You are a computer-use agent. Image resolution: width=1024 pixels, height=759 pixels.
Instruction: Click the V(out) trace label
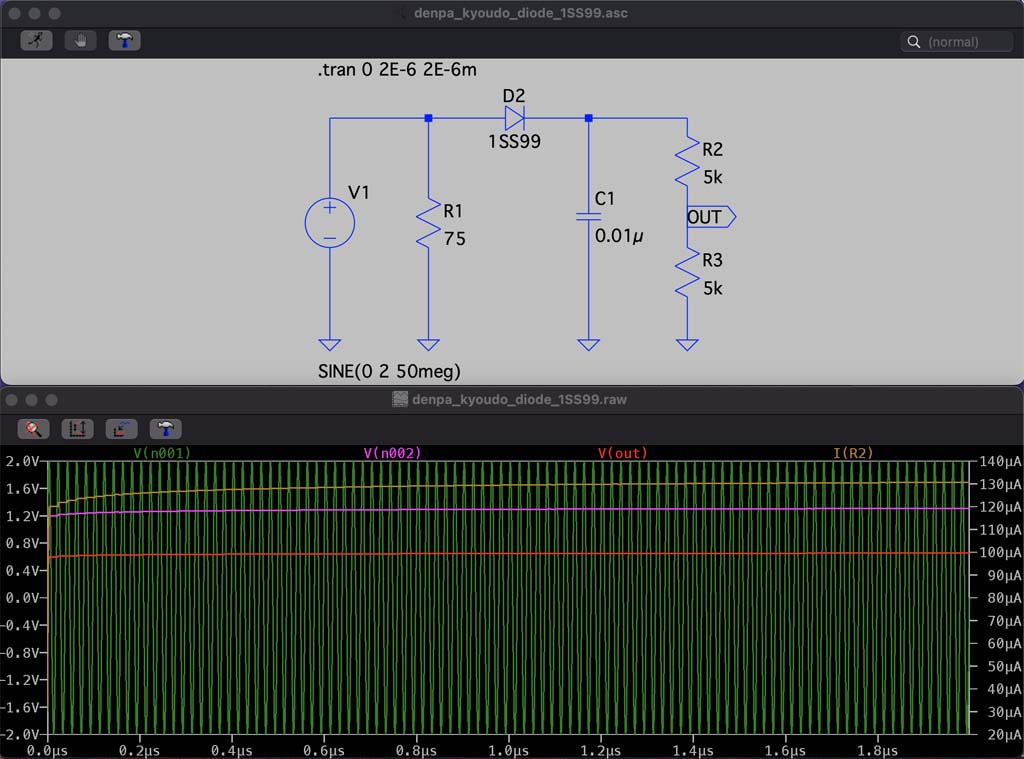pos(622,453)
